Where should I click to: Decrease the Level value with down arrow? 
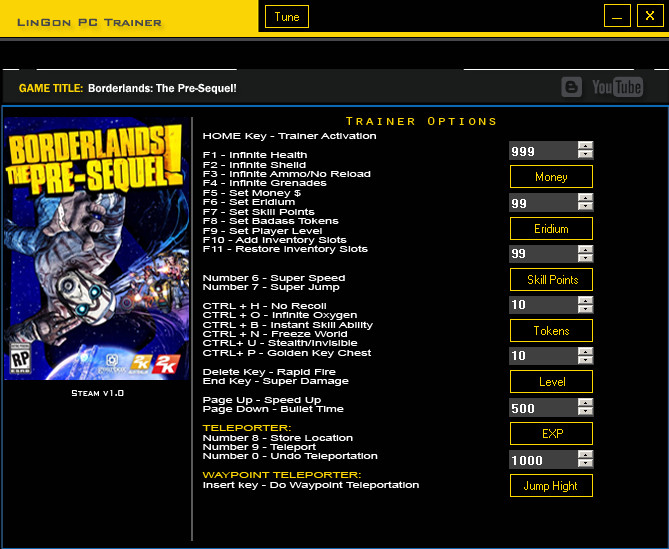pyautogui.click(x=585, y=360)
